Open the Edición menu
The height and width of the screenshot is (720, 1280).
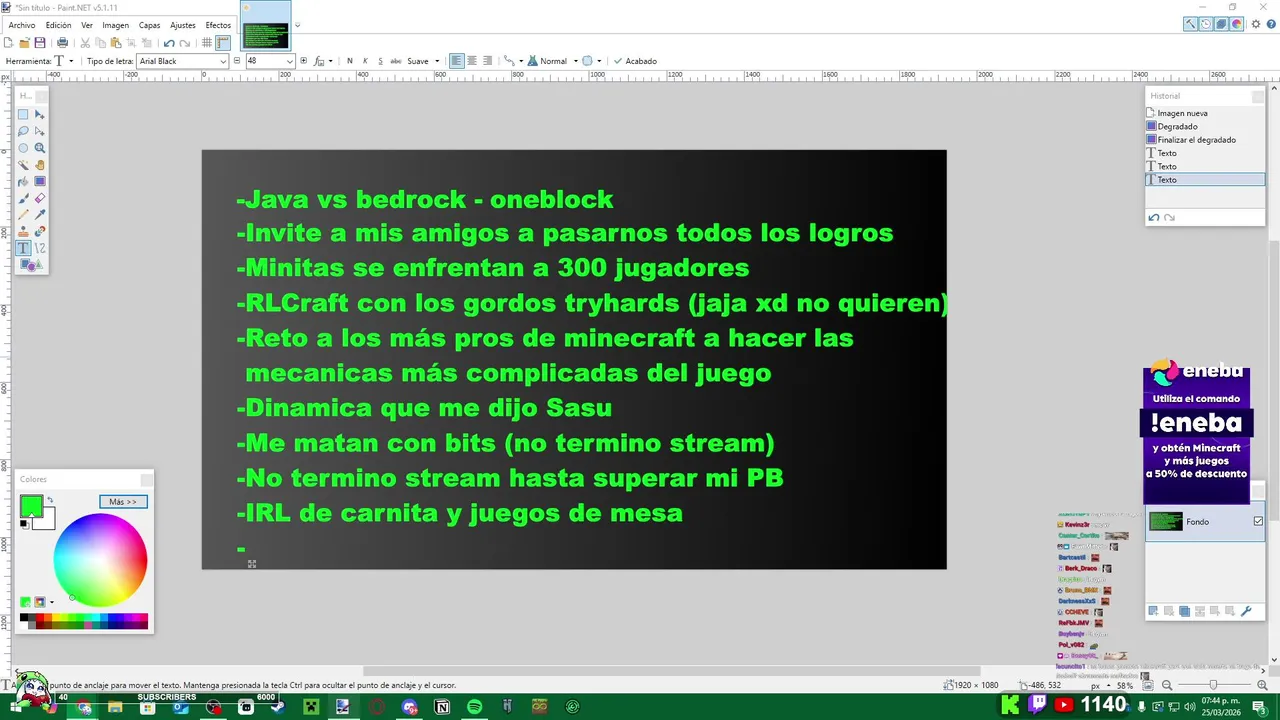click(x=58, y=25)
